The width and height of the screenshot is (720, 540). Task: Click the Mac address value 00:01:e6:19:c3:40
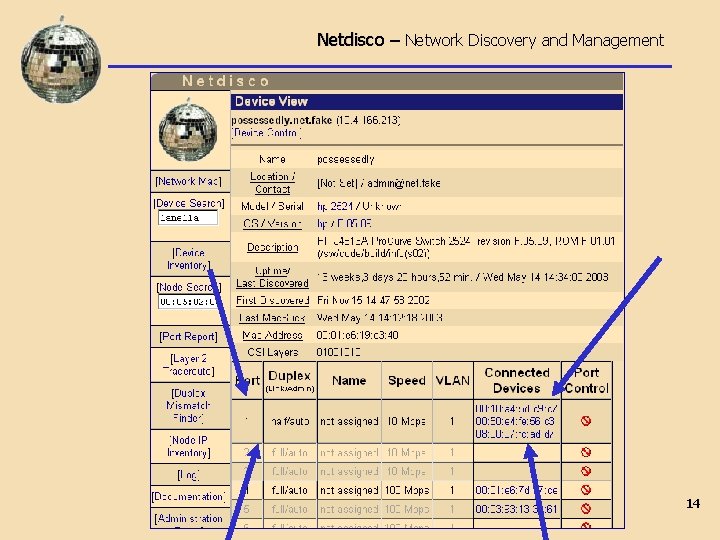(357, 335)
